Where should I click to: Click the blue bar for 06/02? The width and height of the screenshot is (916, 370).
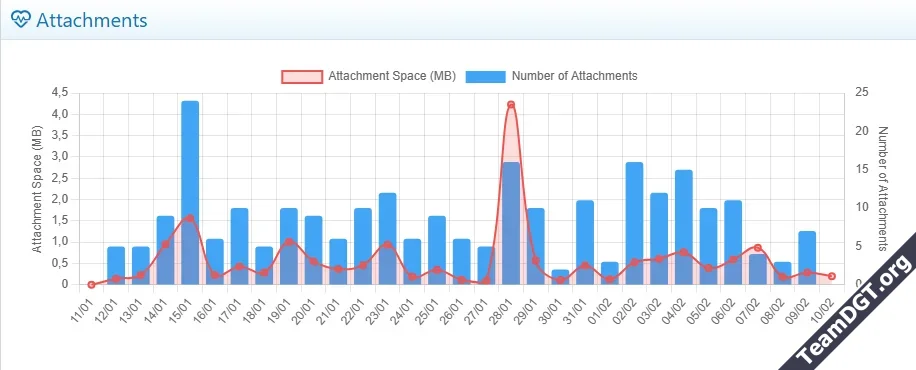(x=733, y=243)
